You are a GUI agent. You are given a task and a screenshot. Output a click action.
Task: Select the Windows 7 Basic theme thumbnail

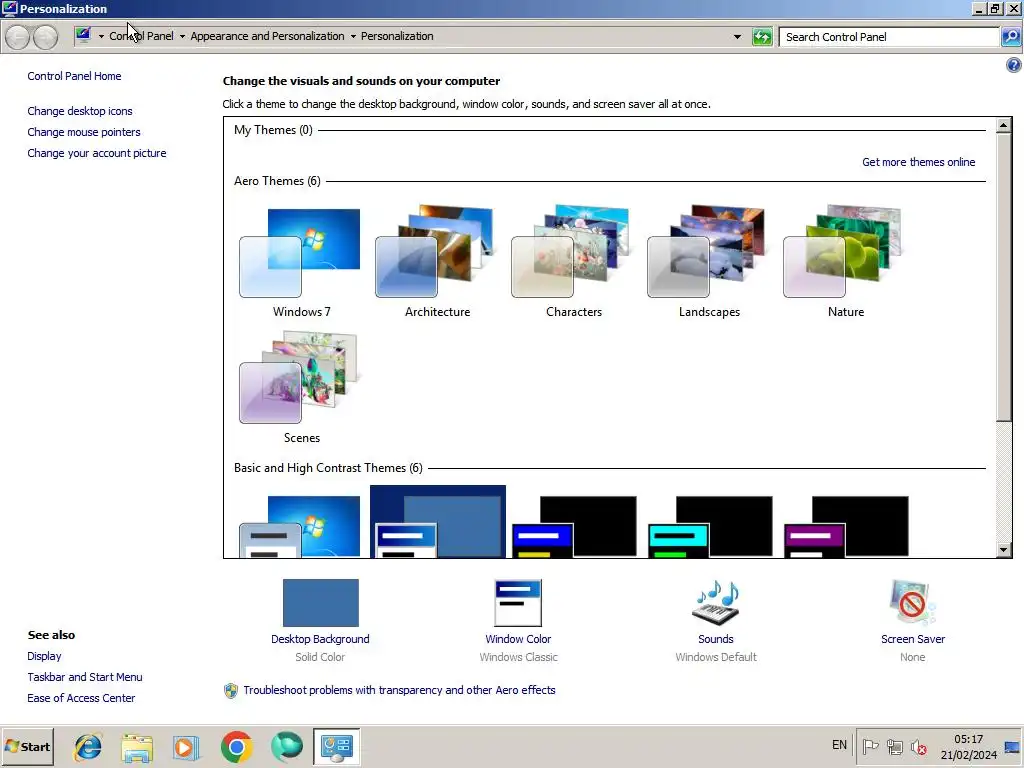300,526
